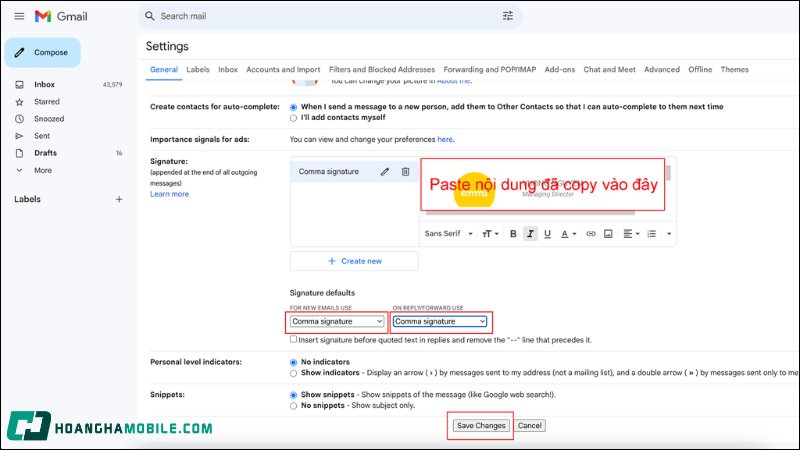Click the edit pencil icon for Comma signature
The width and height of the screenshot is (800, 450).
tap(385, 172)
